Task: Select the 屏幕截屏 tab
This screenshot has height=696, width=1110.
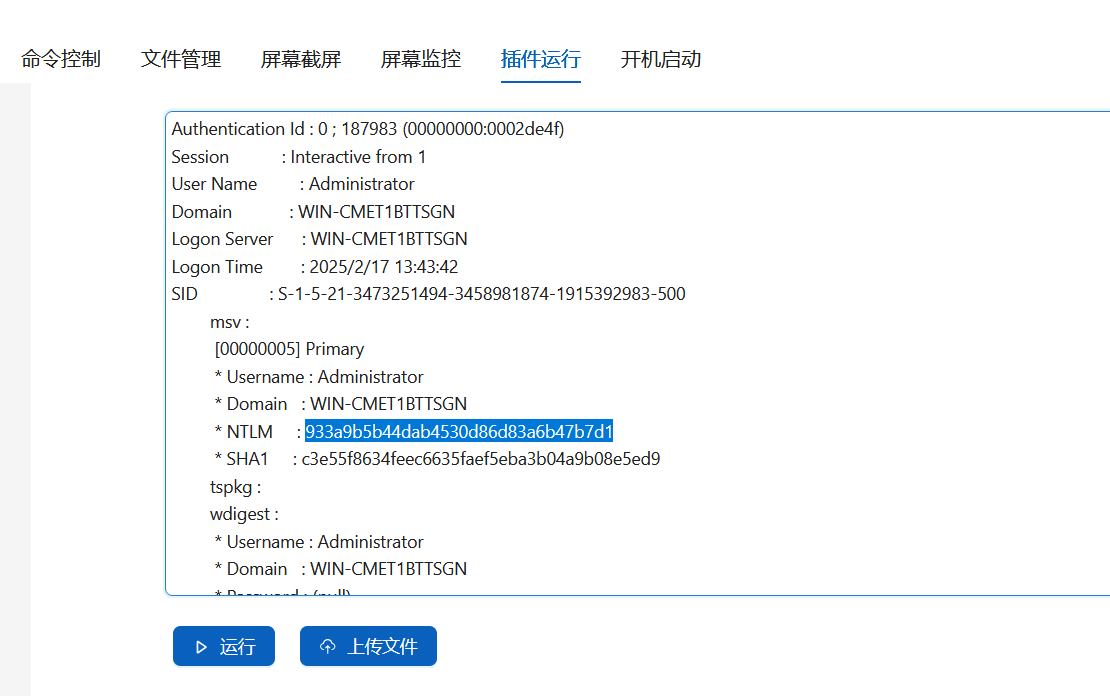Action: pyautogui.click(x=301, y=59)
